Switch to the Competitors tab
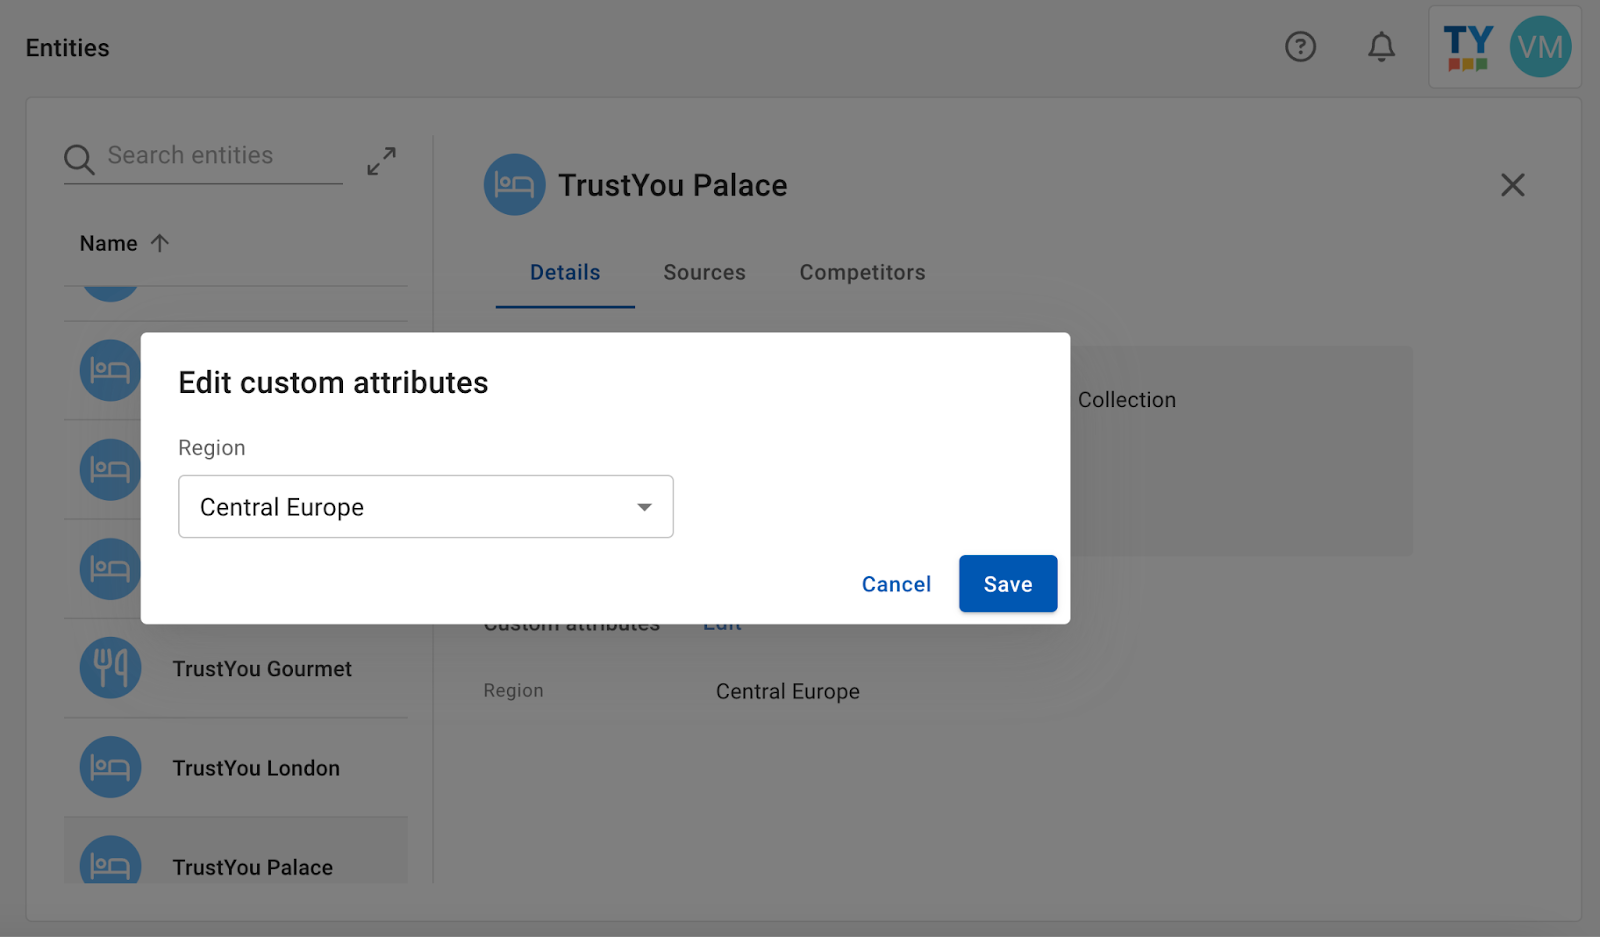1600x937 pixels. tap(862, 273)
